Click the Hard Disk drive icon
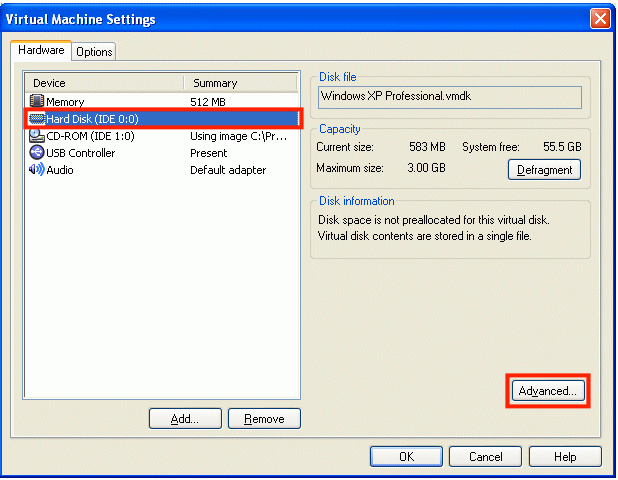Image resolution: width=618 pixels, height=480 pixels. 37,119
